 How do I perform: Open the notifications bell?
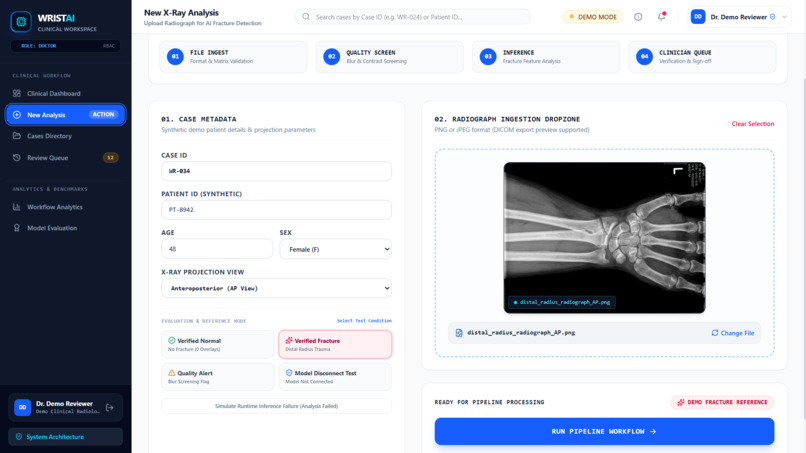coord(662,17)
